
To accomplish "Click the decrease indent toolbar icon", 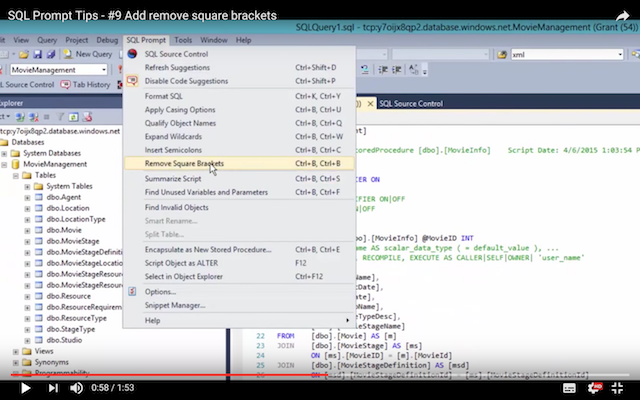I will coord(383,70).
